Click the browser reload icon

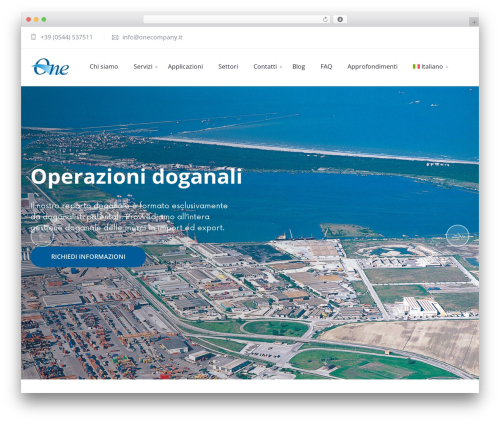(325, 19)
